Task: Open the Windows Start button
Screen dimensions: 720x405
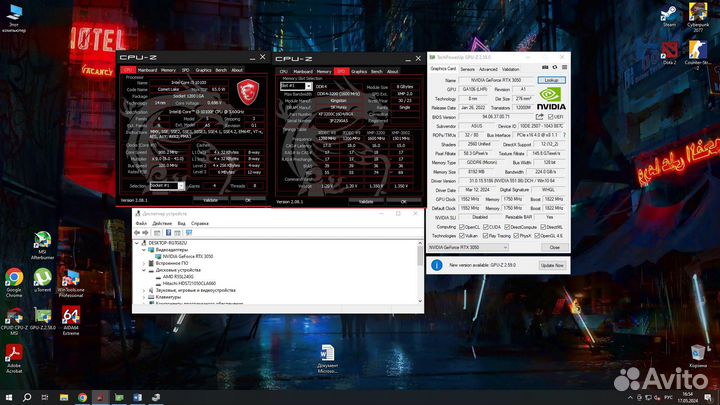Action: click(8, 397)
